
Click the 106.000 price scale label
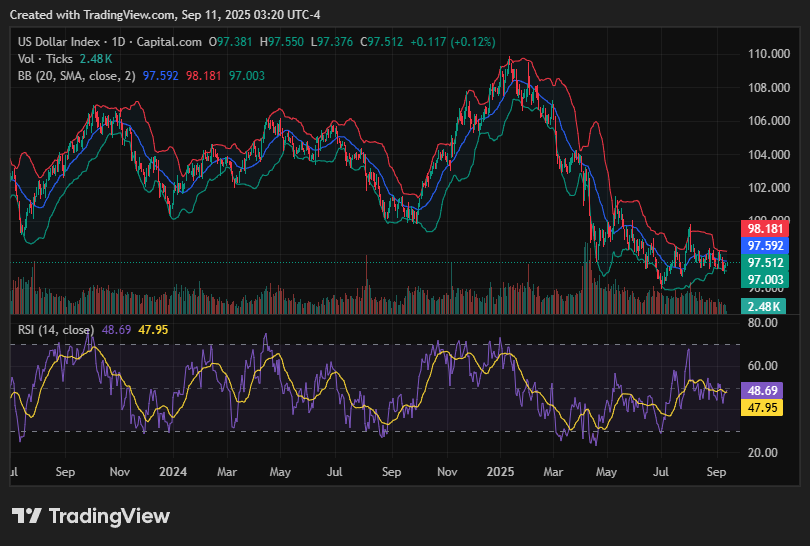click(x=769, y=121)
